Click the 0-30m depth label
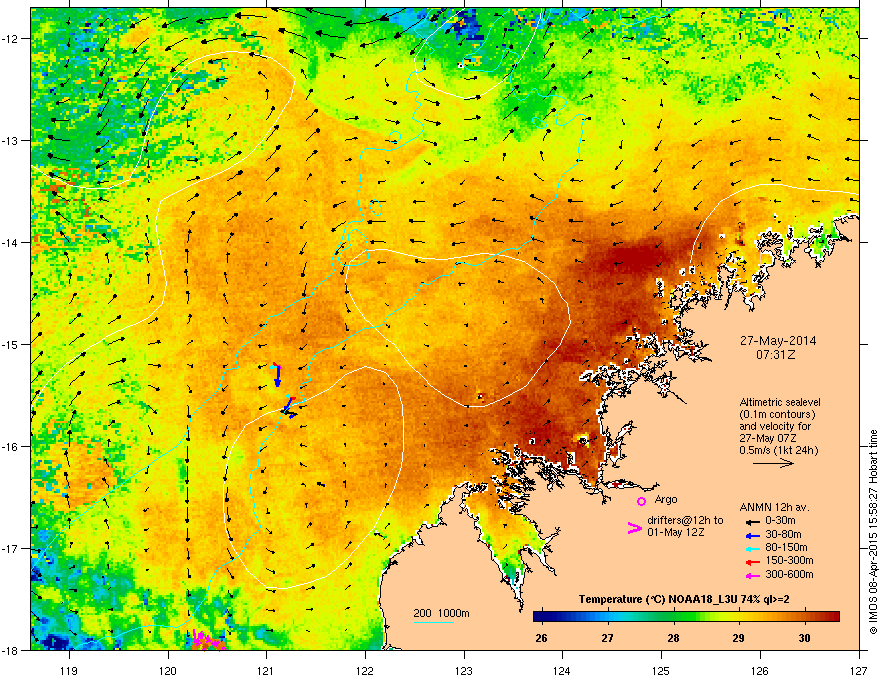This screenshot has width=880, height=680. pyautogui.click(x=780, y=521)
